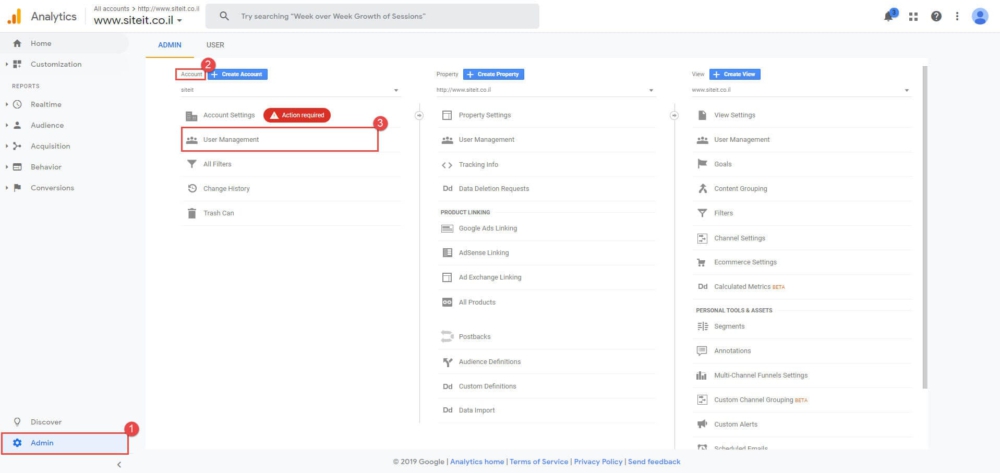Expand the Realtime reports section
Image resolution: width=1000 pixels, height=473 pixels.
[6, 105]
